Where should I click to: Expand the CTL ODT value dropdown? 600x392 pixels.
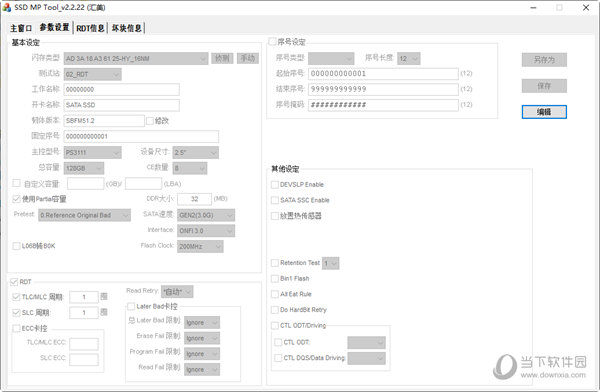click(x=366, y=343)
